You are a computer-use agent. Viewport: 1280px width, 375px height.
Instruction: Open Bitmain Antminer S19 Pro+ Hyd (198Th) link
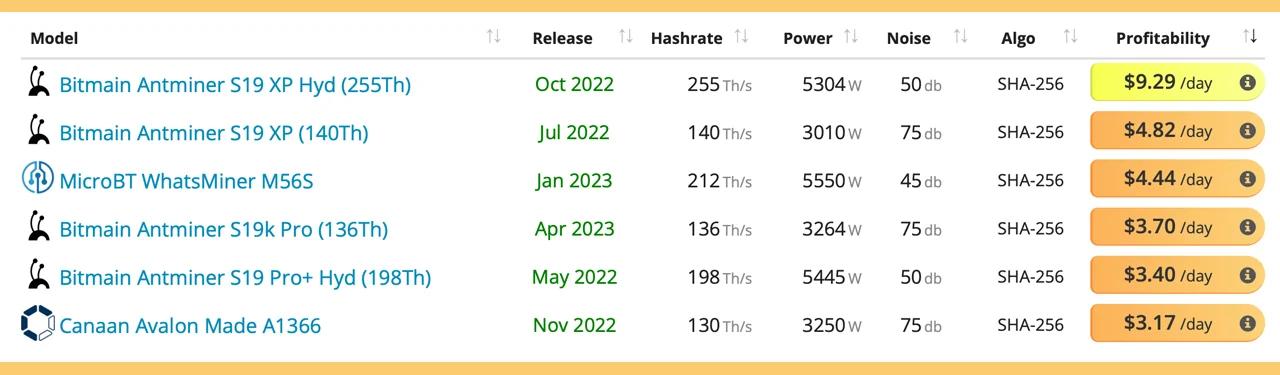coord(245,277)
